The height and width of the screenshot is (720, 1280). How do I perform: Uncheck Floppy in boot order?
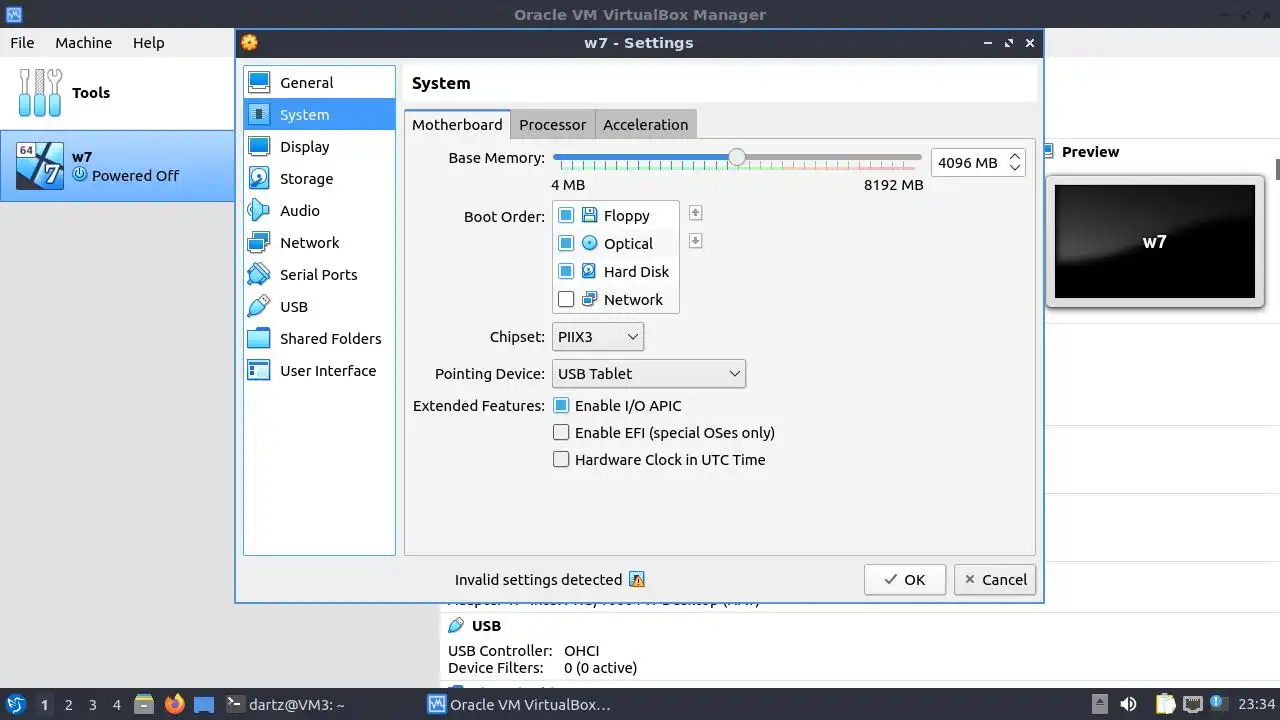[566, 215]
